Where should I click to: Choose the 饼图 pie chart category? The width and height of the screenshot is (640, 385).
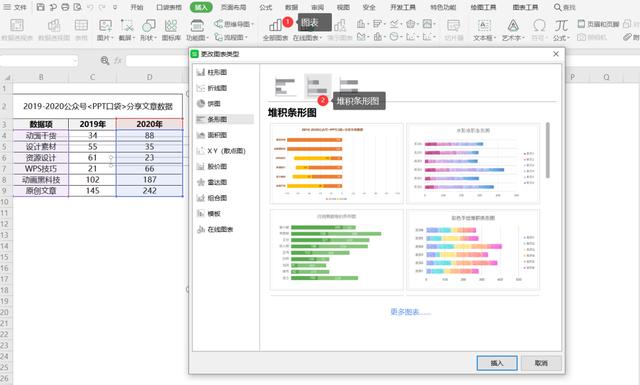209,104
